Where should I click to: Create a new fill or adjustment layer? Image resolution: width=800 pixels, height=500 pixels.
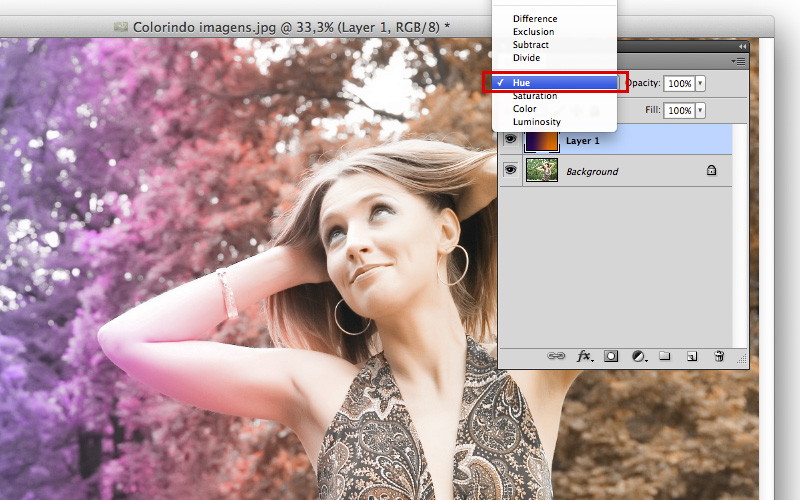pyautogui.click(x=639, y=356)
